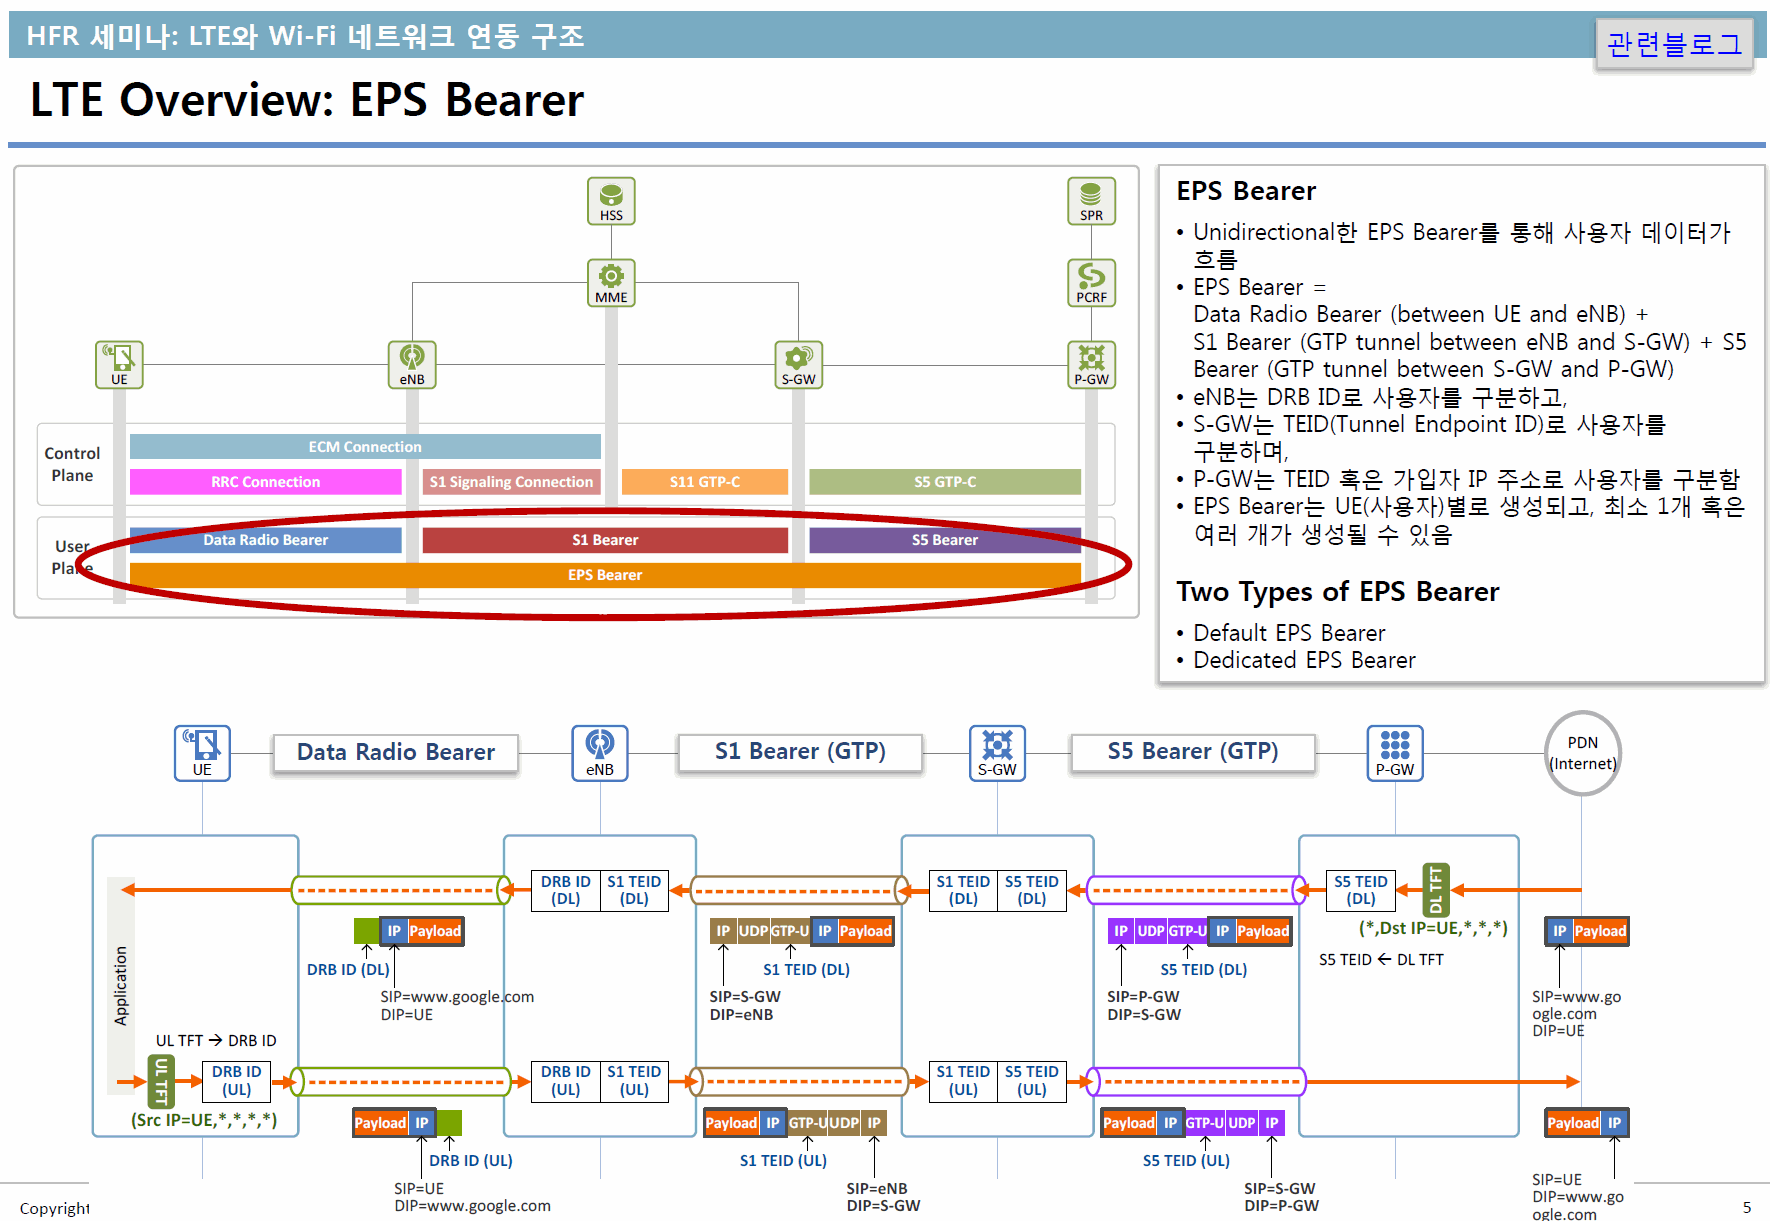The width and height of the screenshot is (1770, 1221).
Task: Select the orange EPS Bearer bar
Action: pos(605,575)
